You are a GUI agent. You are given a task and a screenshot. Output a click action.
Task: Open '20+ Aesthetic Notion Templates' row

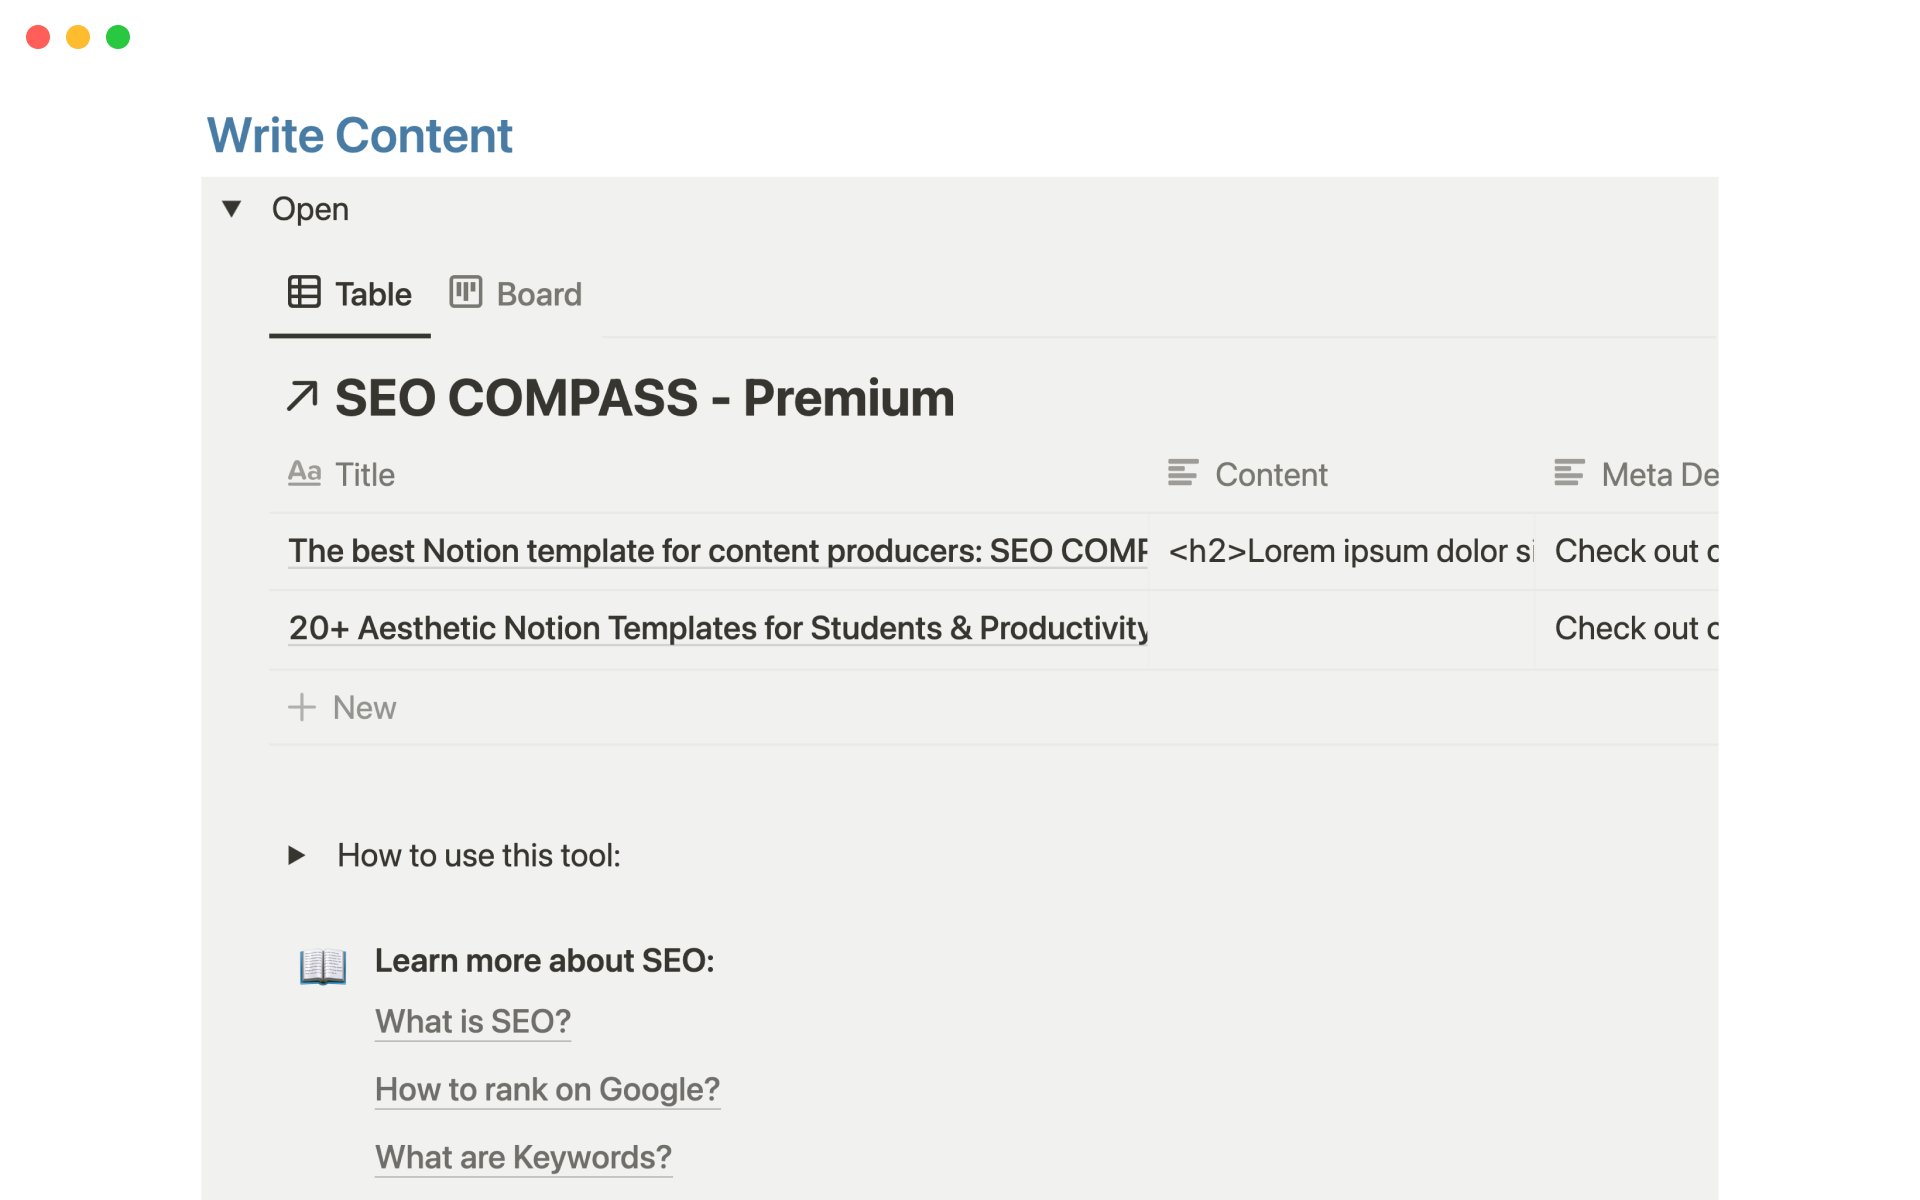(716, 628)
